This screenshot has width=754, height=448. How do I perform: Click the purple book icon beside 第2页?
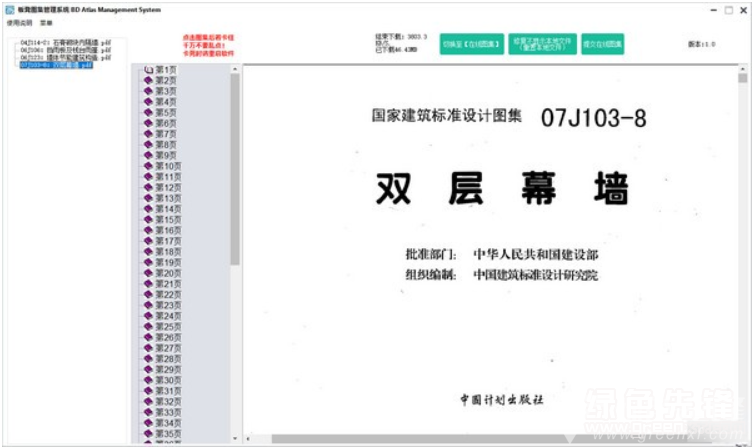point(149,80)
